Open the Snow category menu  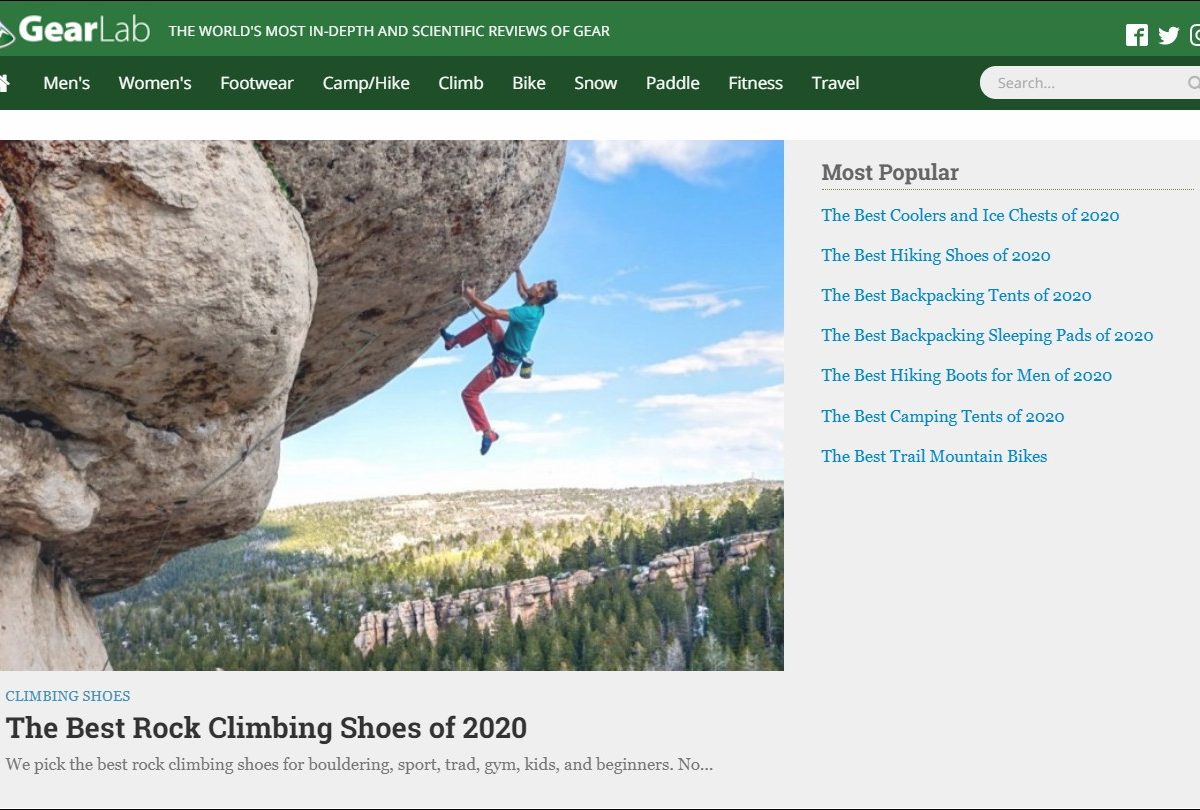point(595,83)
